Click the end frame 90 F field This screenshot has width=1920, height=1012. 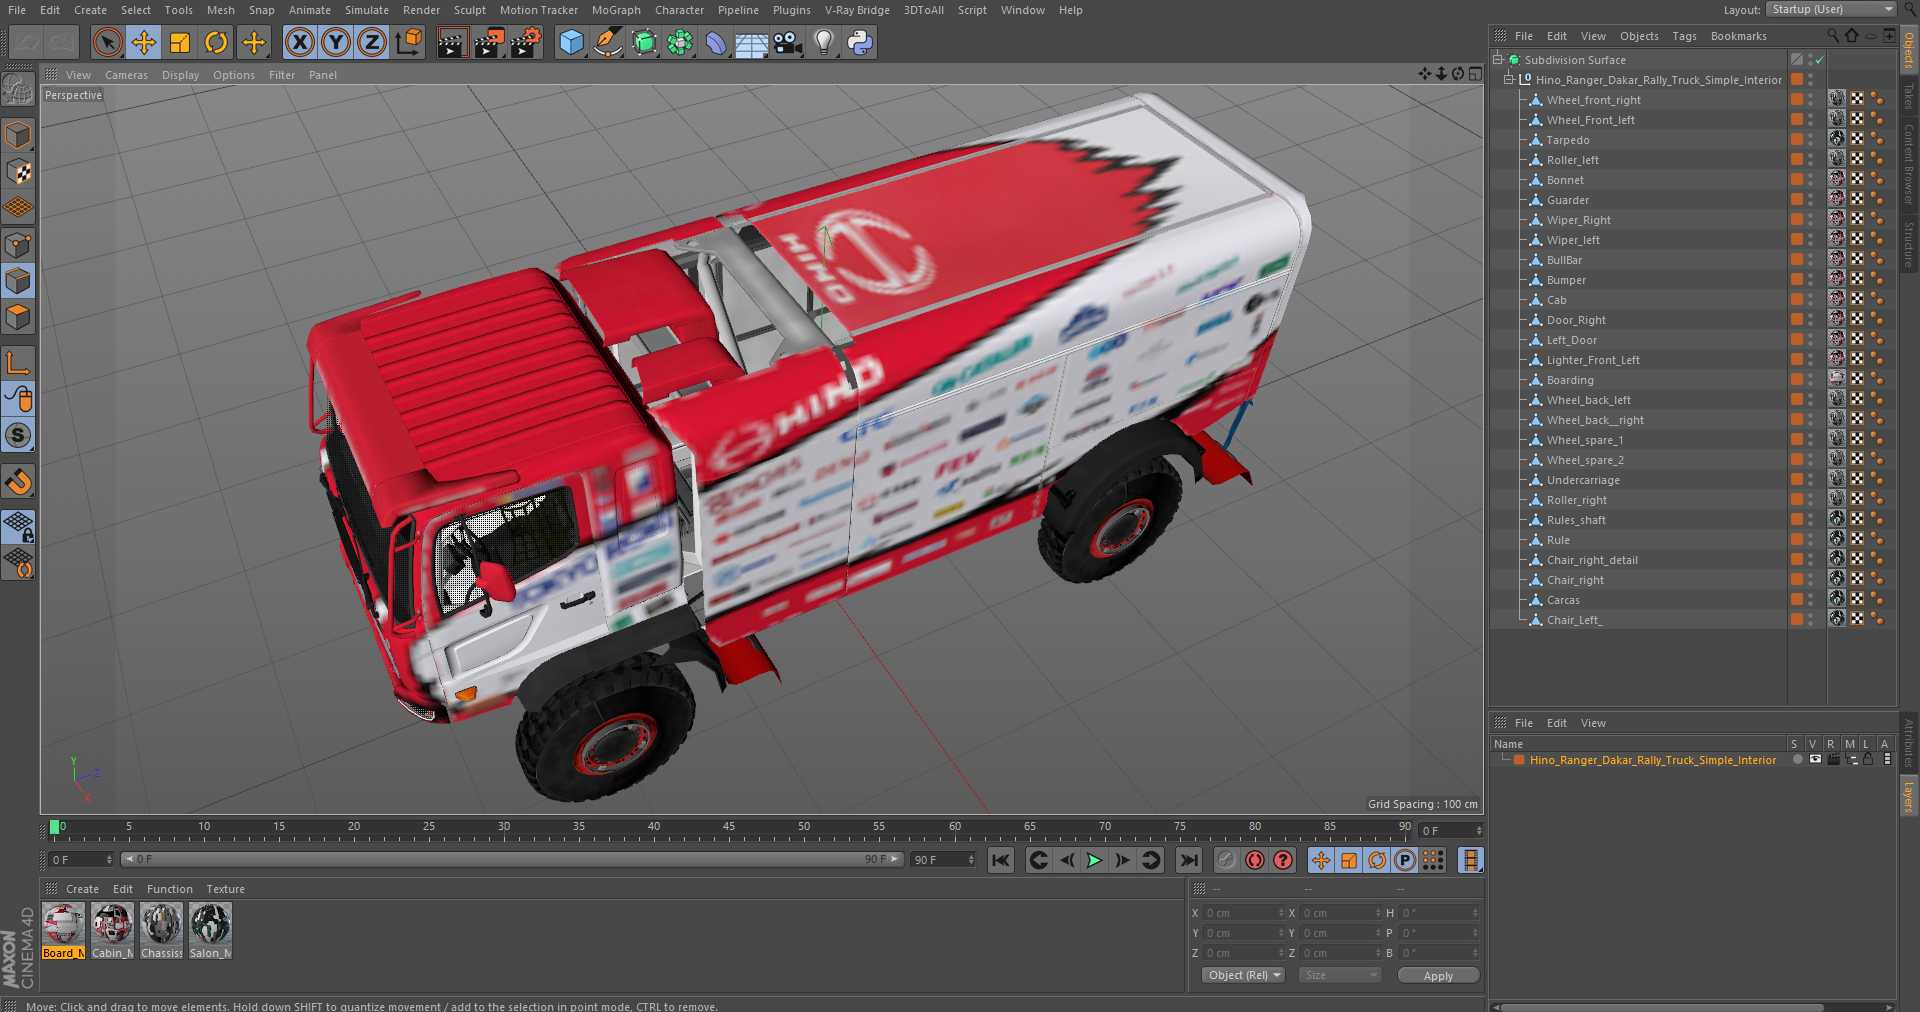point(943,859)
